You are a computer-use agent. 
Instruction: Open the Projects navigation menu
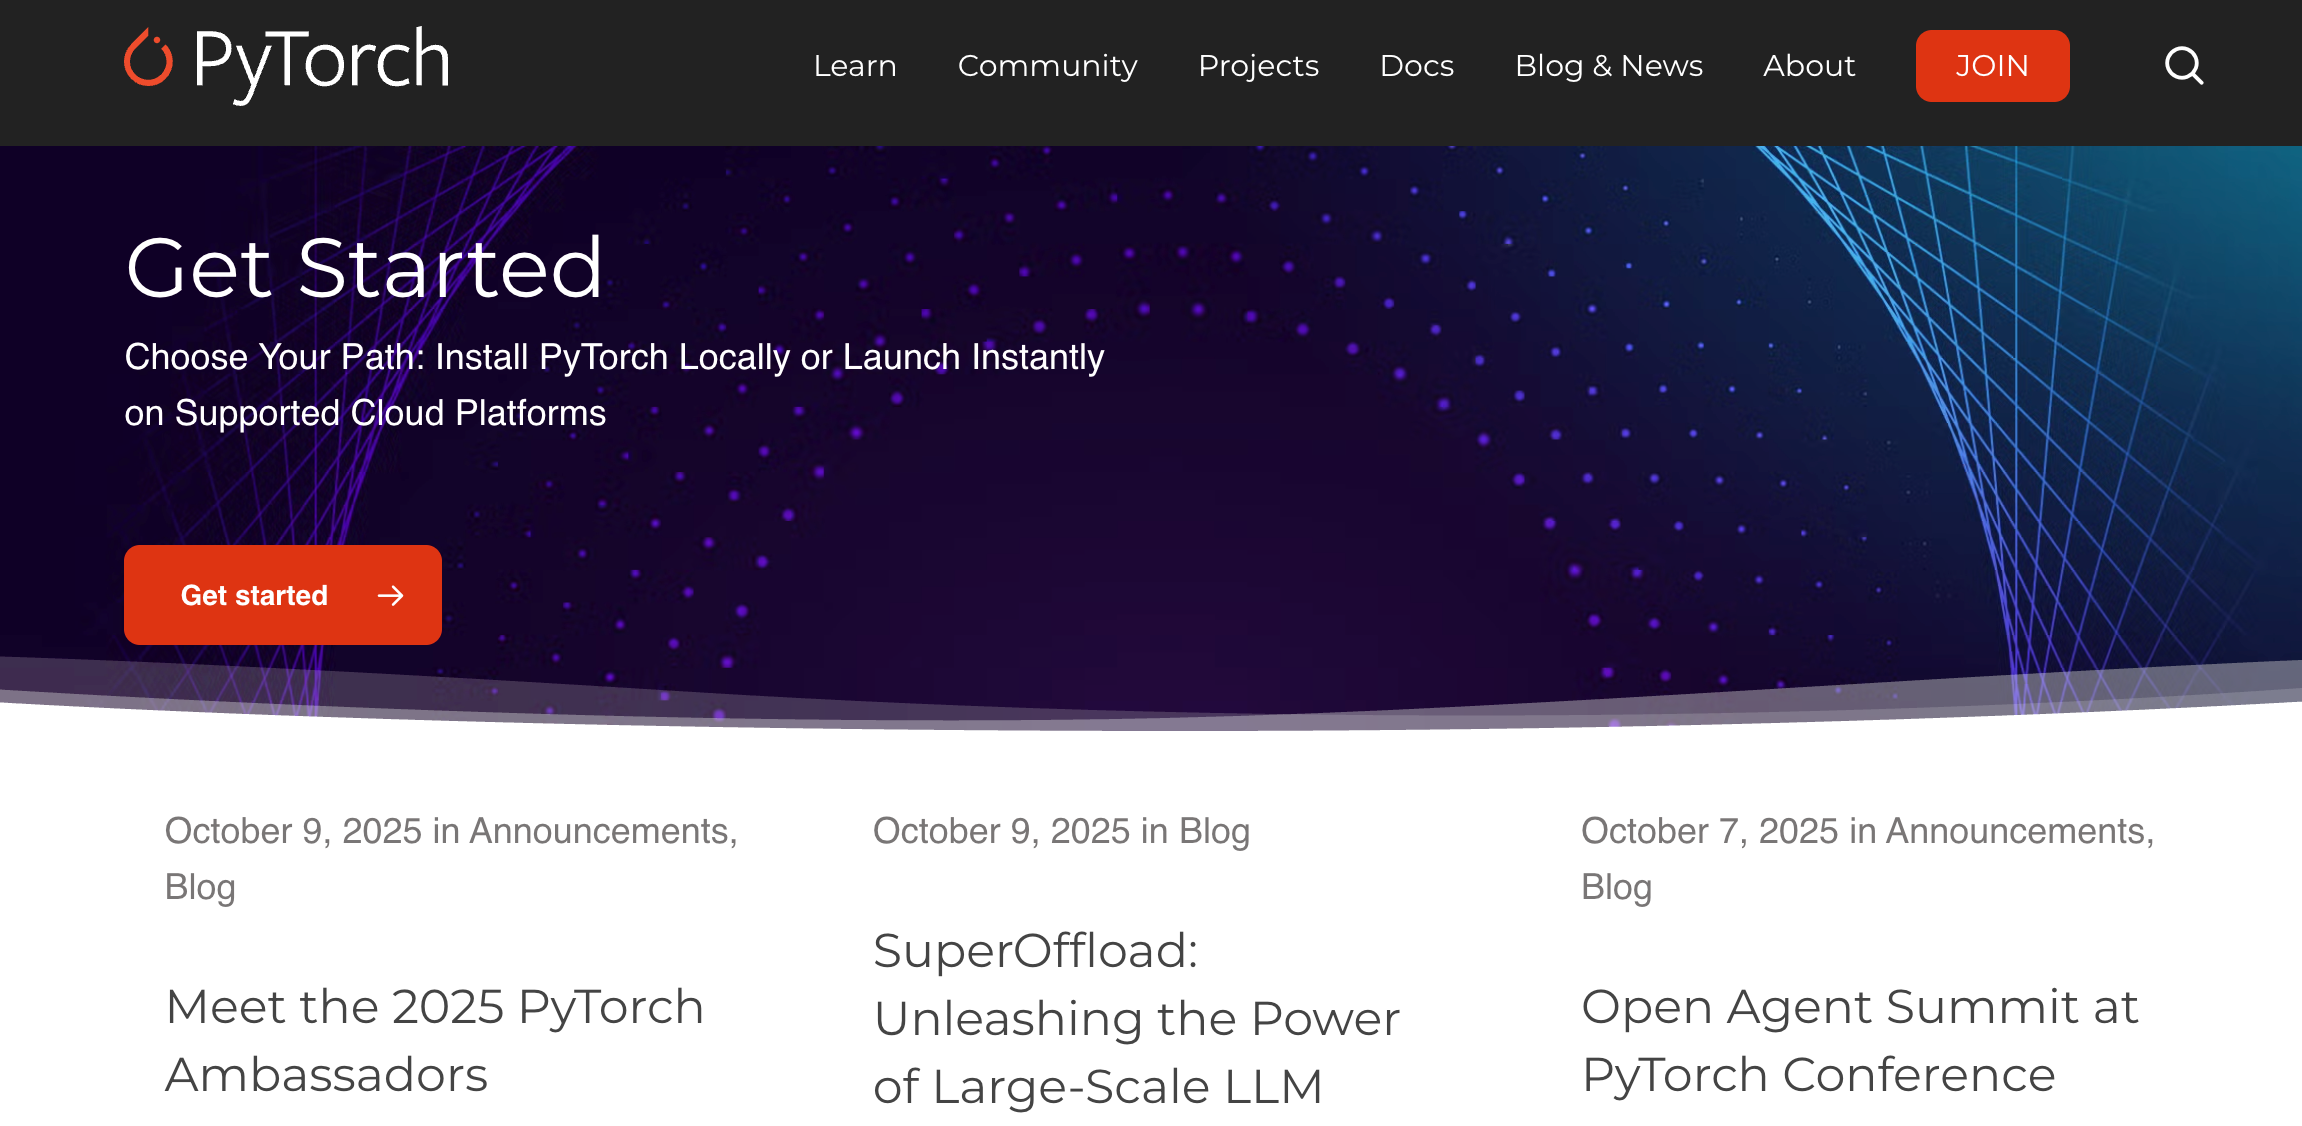tap(1258, 66)
